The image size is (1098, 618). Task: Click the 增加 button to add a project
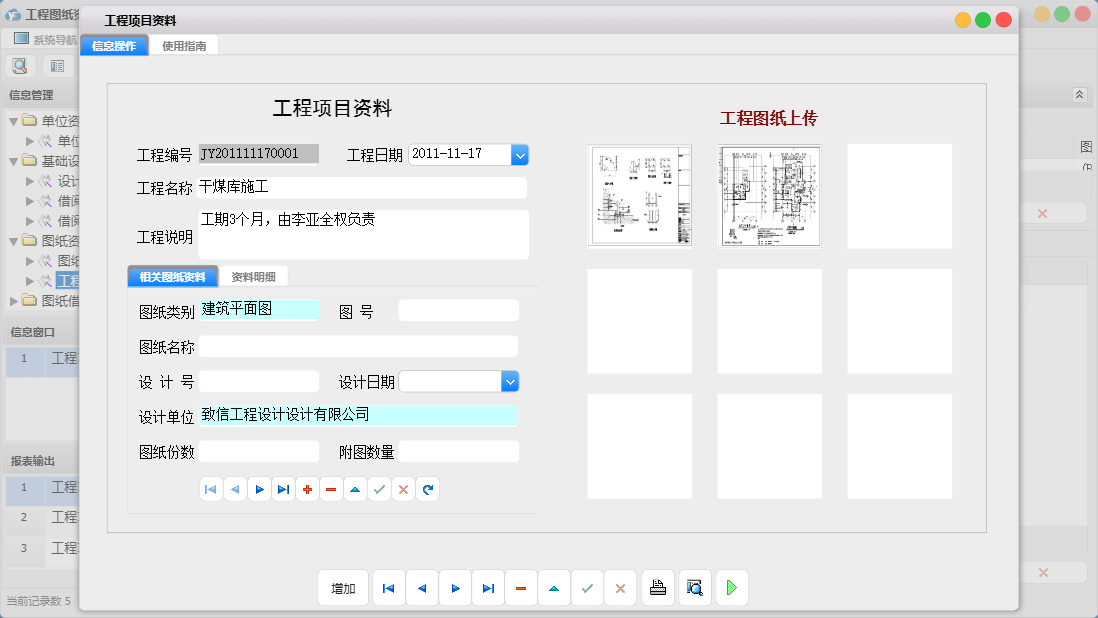click(x=343, y=588)
